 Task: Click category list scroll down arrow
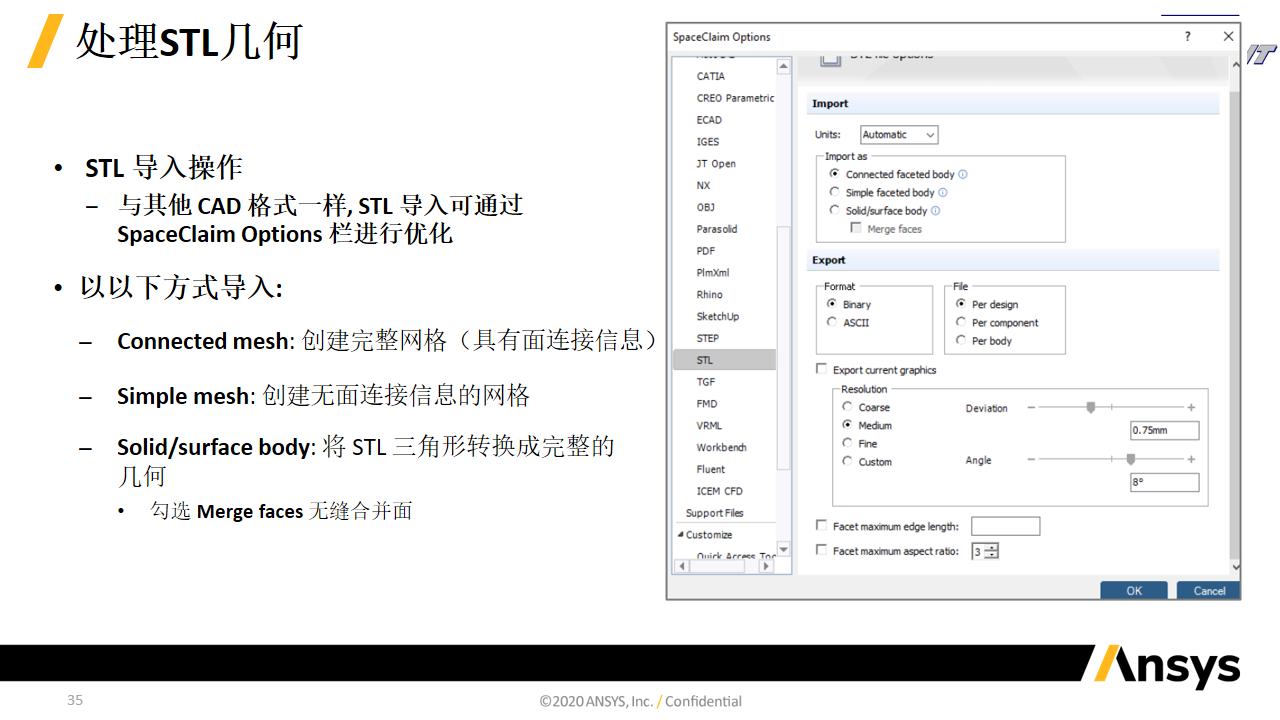(x=784, y=550)
